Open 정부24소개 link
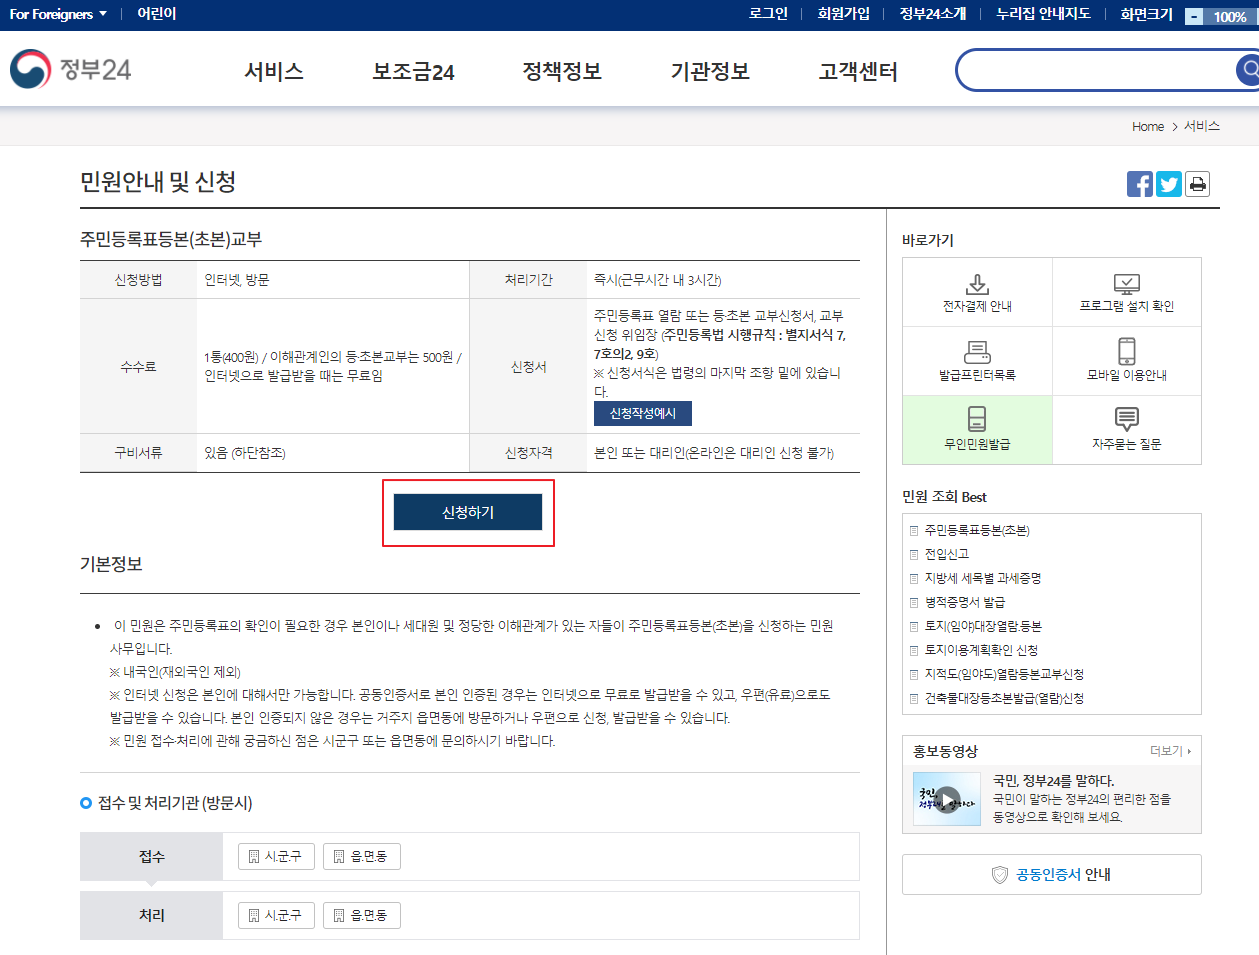Screen dimensions: 1259x955 click(933, 14)
